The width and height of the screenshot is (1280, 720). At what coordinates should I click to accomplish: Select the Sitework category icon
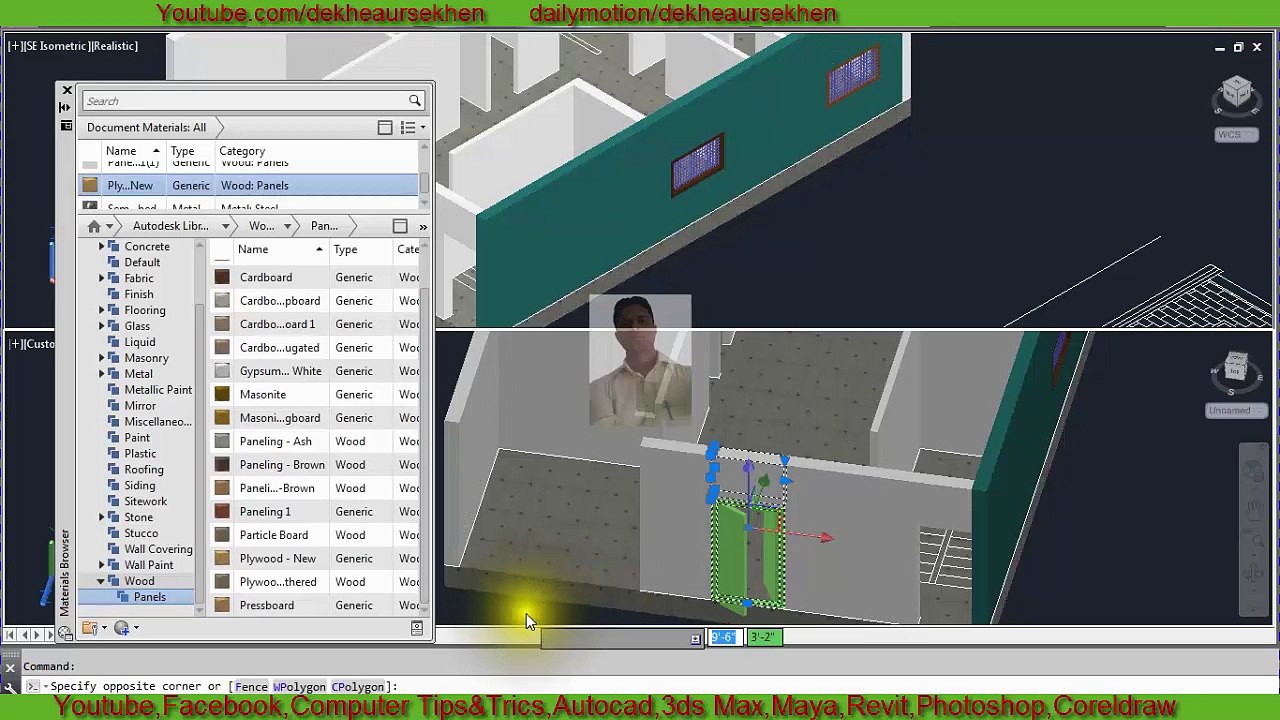pos(114,501)
